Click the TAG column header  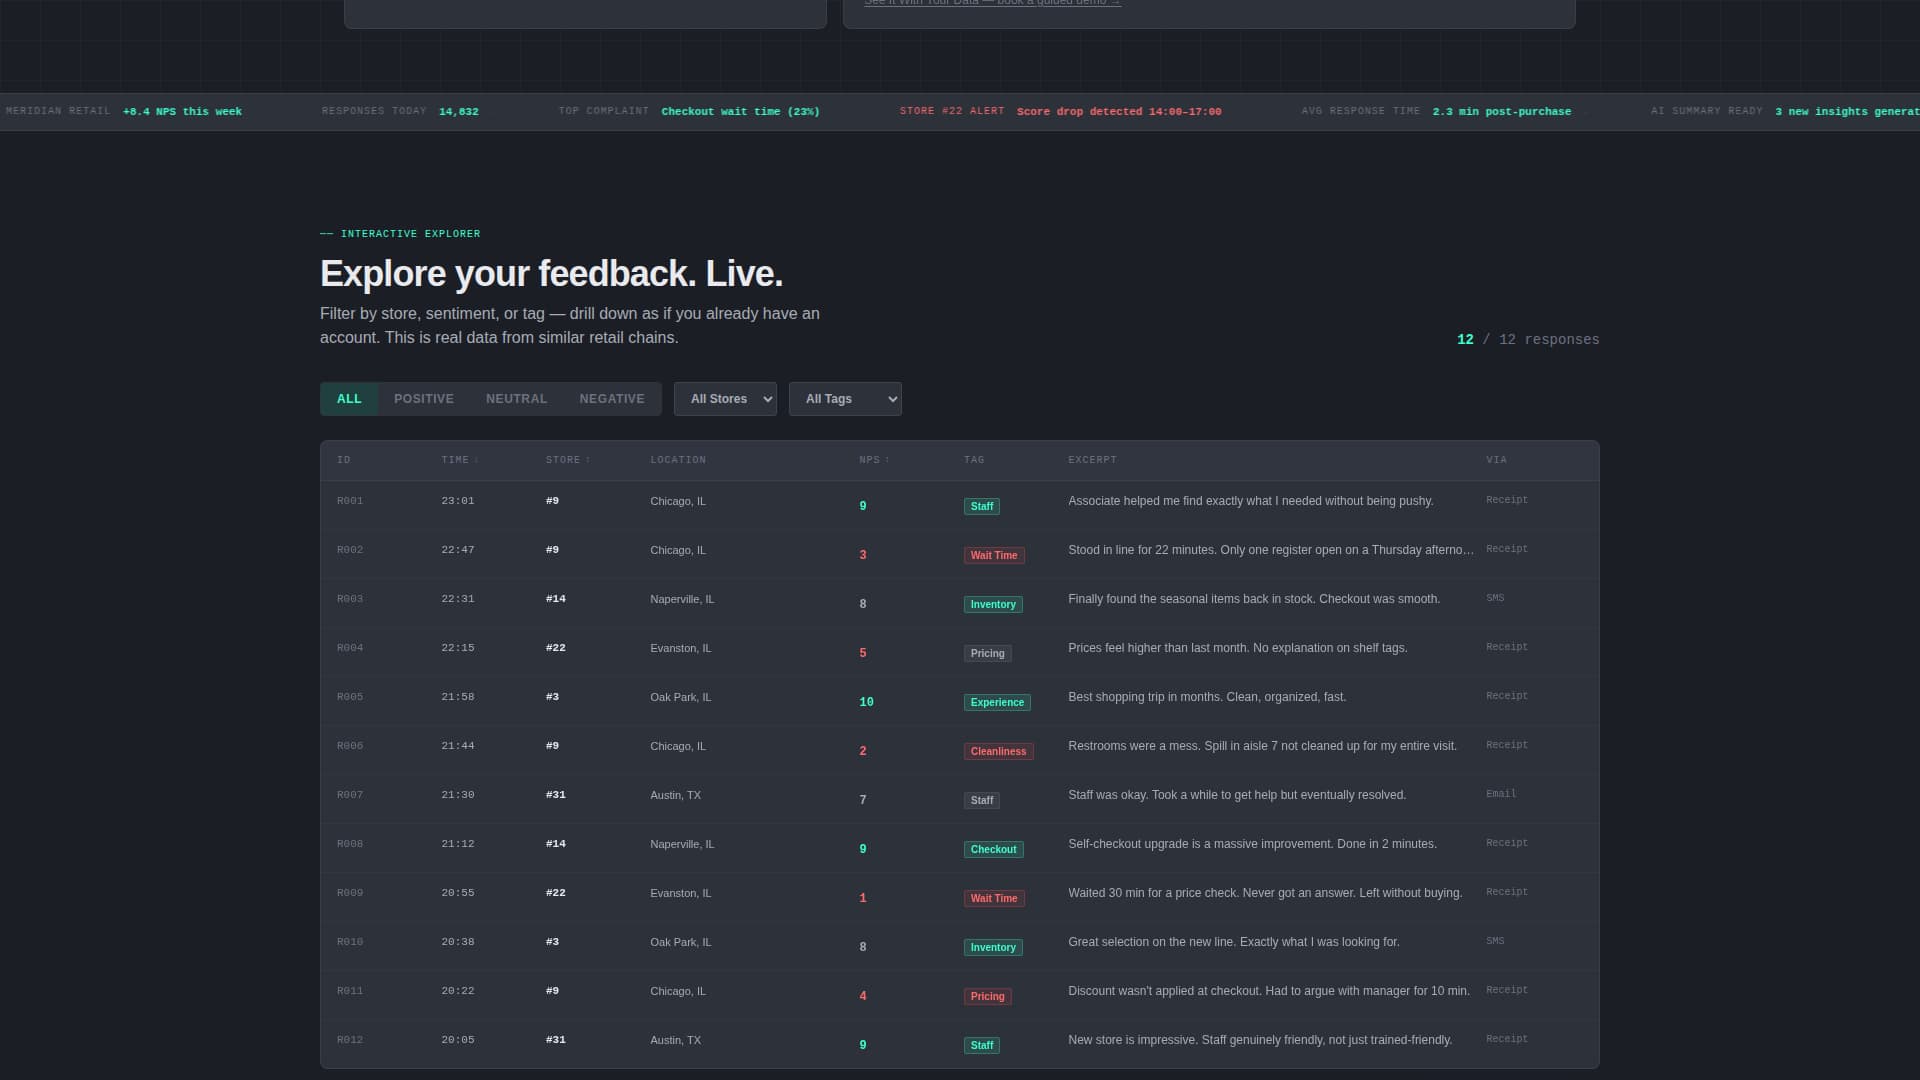coord(974,460)
